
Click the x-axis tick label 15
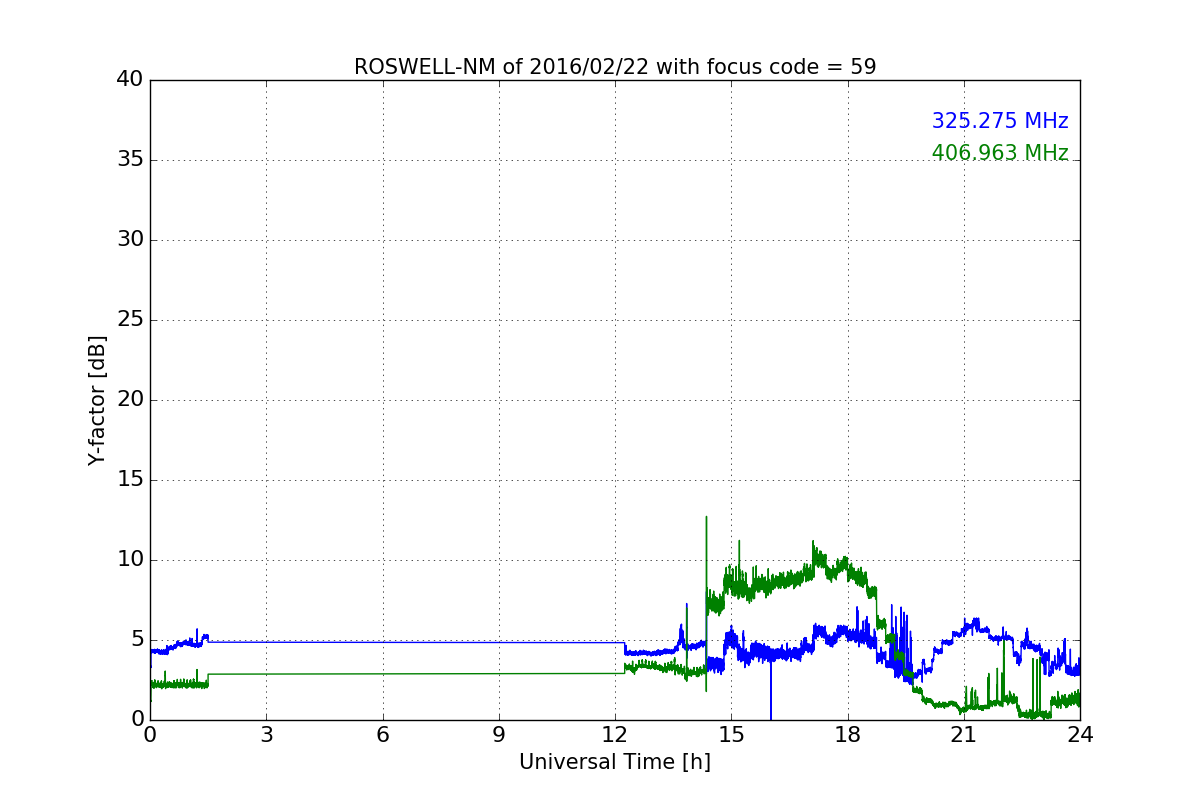(x=731, y=735)
